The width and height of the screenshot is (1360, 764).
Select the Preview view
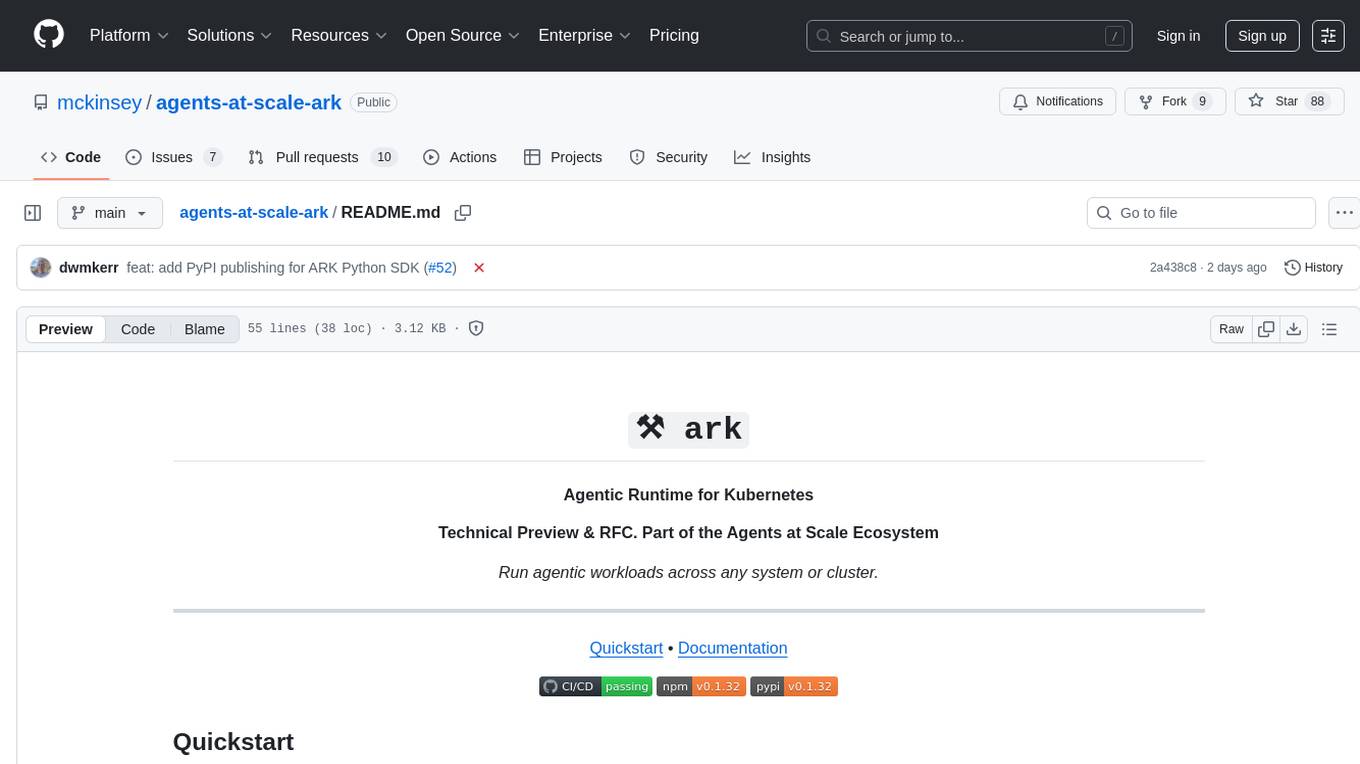pos(66,329)
